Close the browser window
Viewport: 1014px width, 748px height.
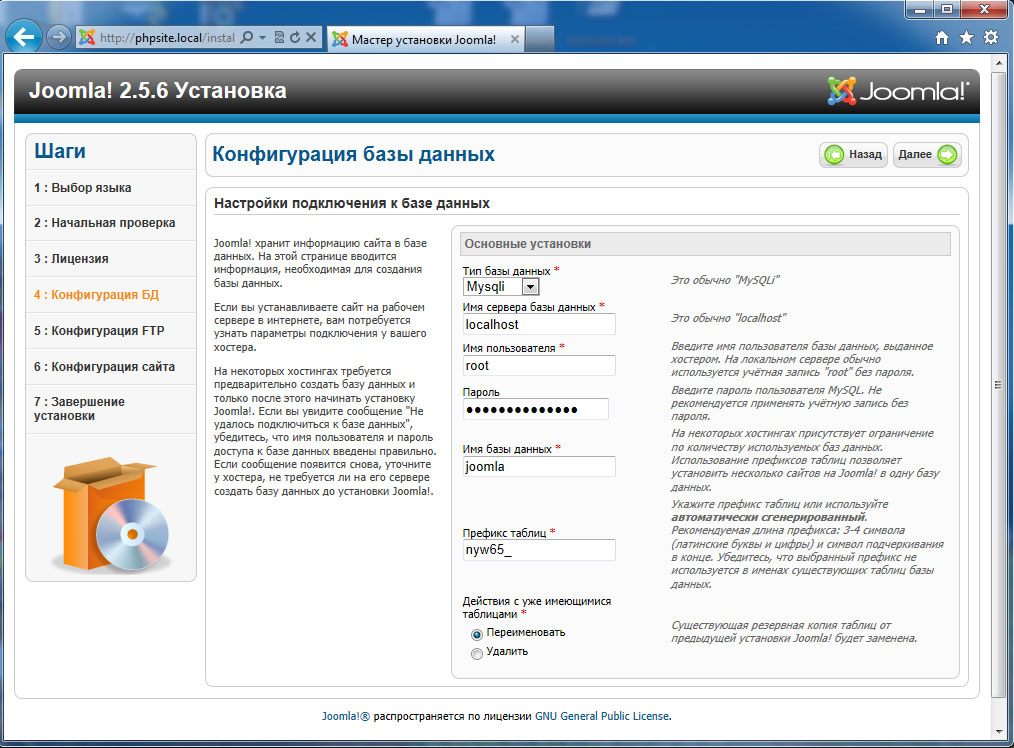coord(984,9)
